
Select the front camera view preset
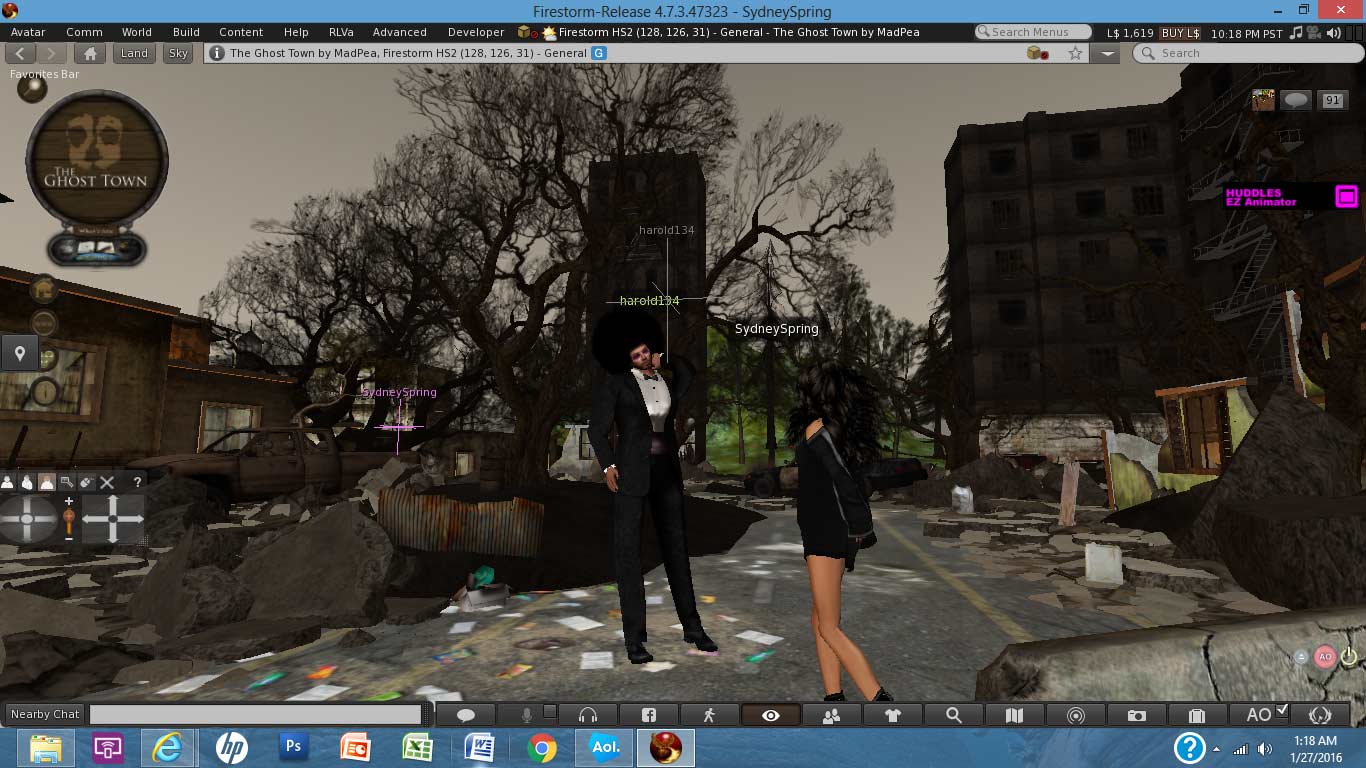(x=7, y=482)
